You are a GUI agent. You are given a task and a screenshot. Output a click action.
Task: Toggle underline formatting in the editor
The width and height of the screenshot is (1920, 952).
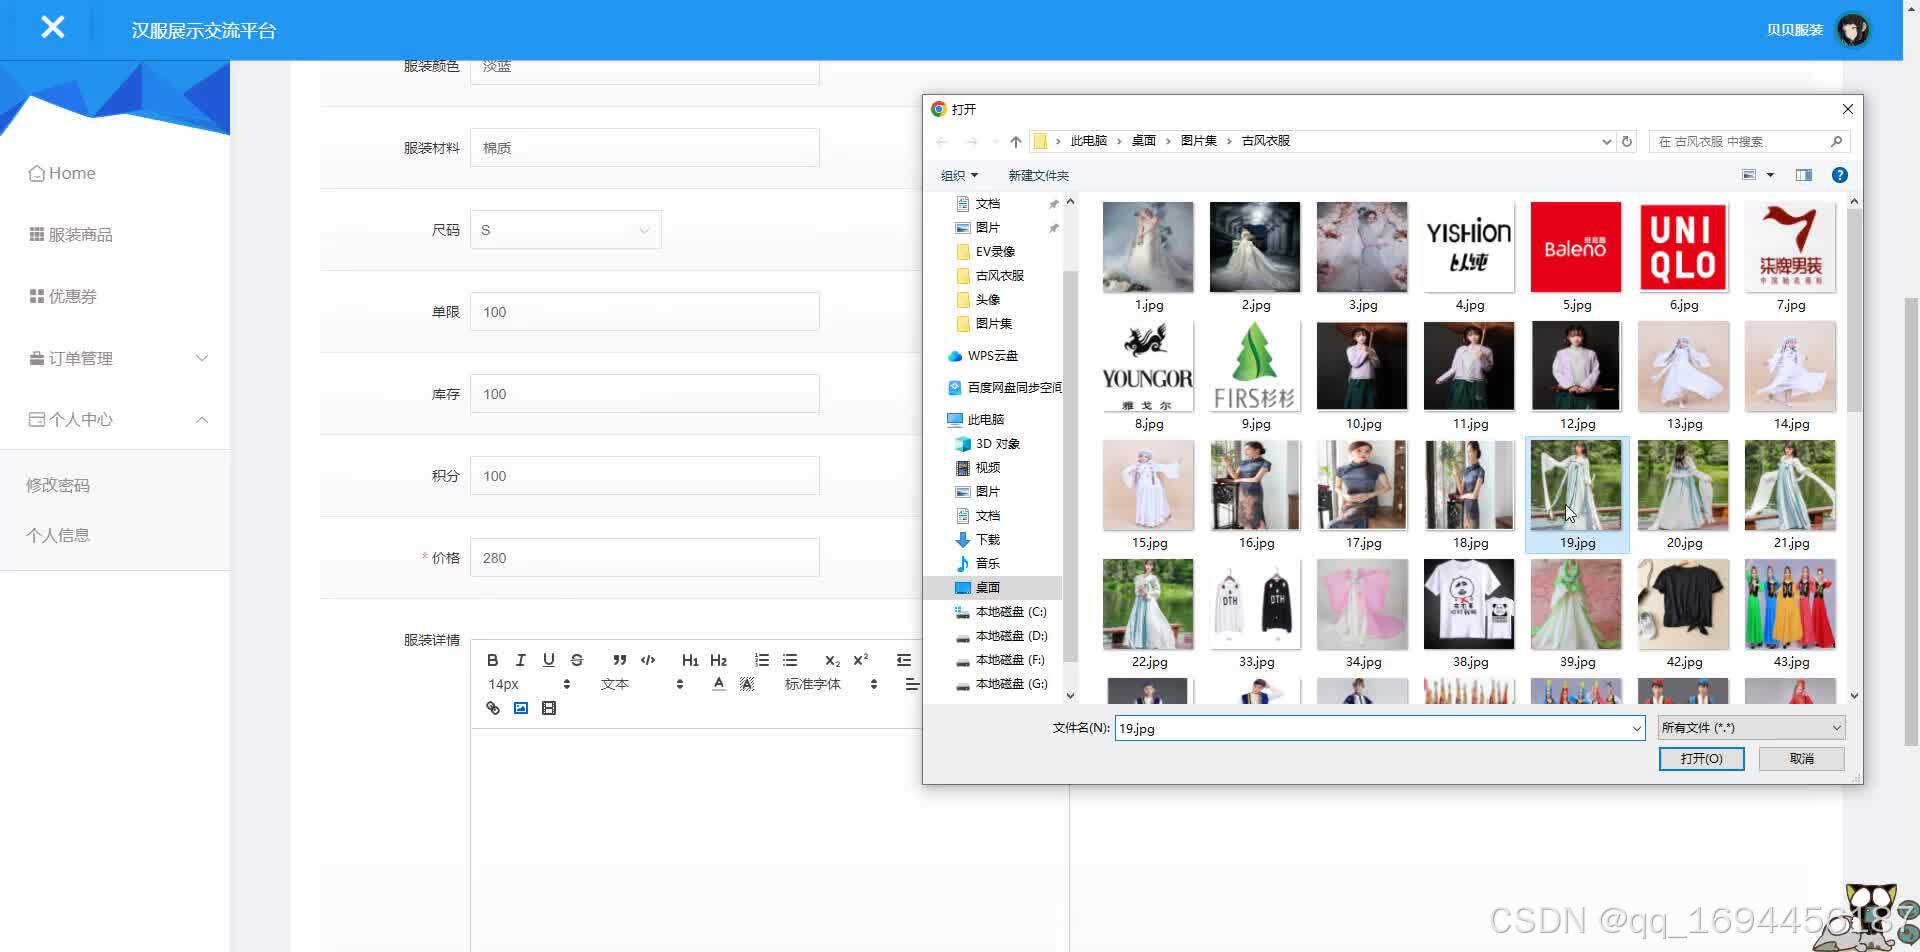click(x=548, y=660)
